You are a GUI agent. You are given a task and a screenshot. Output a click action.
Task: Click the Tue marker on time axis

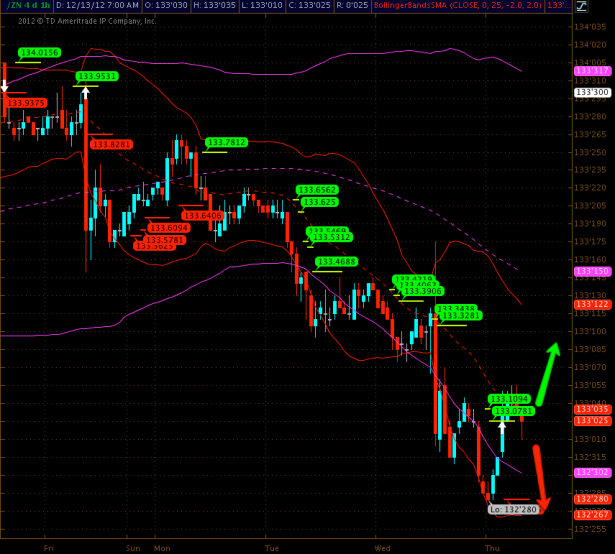tap(272, 548)
